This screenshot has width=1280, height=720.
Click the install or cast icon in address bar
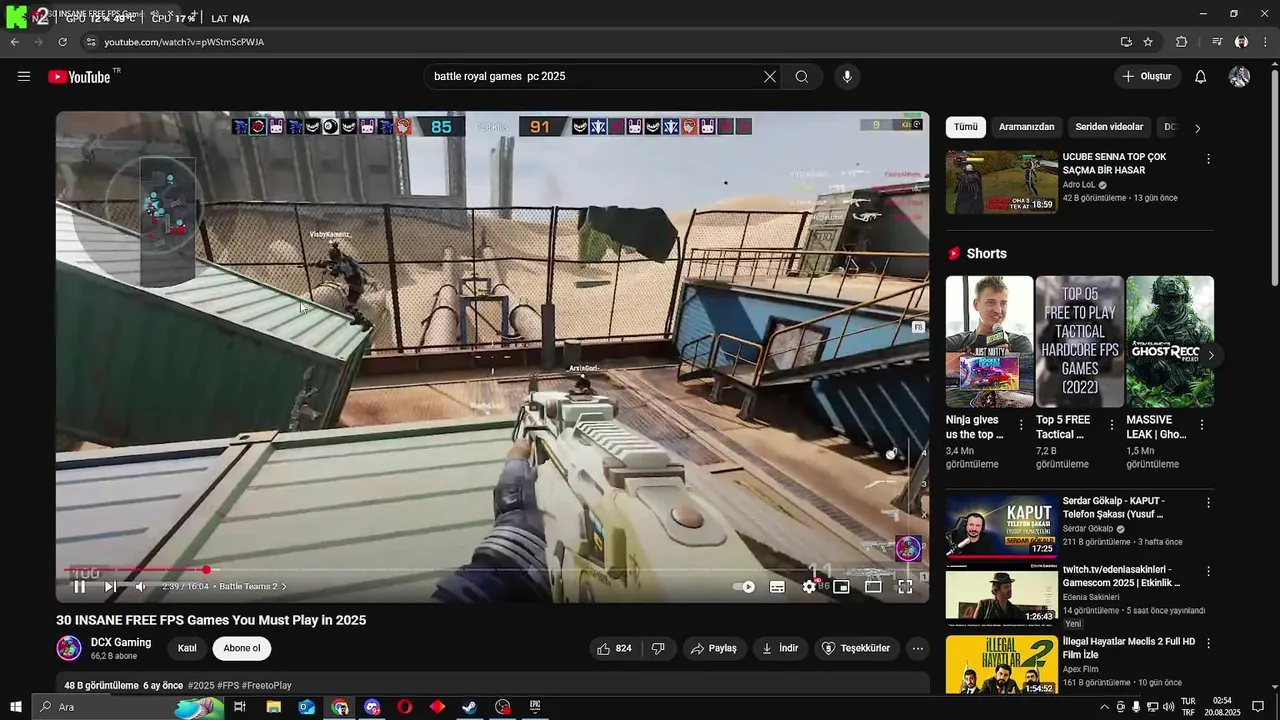[x=1126, y=42]
